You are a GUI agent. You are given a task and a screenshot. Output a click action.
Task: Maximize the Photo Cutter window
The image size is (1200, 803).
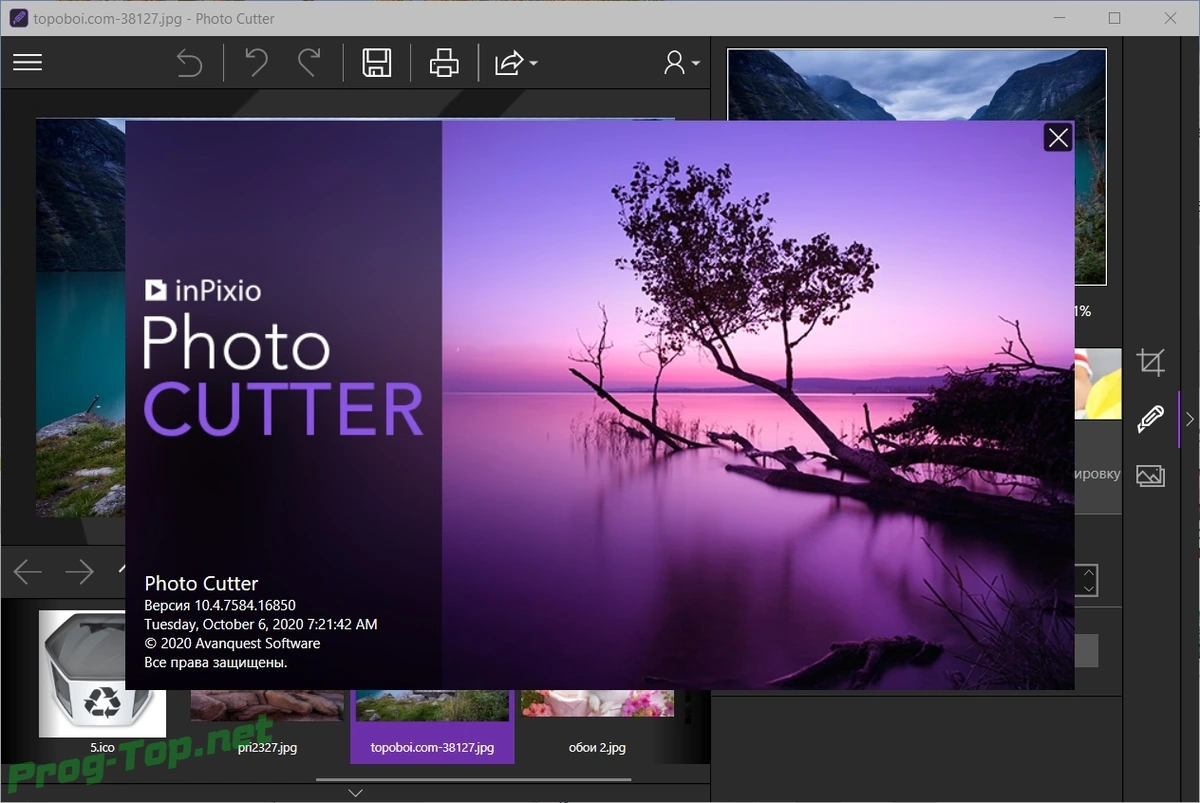pyautogui.click(x=1114, y=18)
